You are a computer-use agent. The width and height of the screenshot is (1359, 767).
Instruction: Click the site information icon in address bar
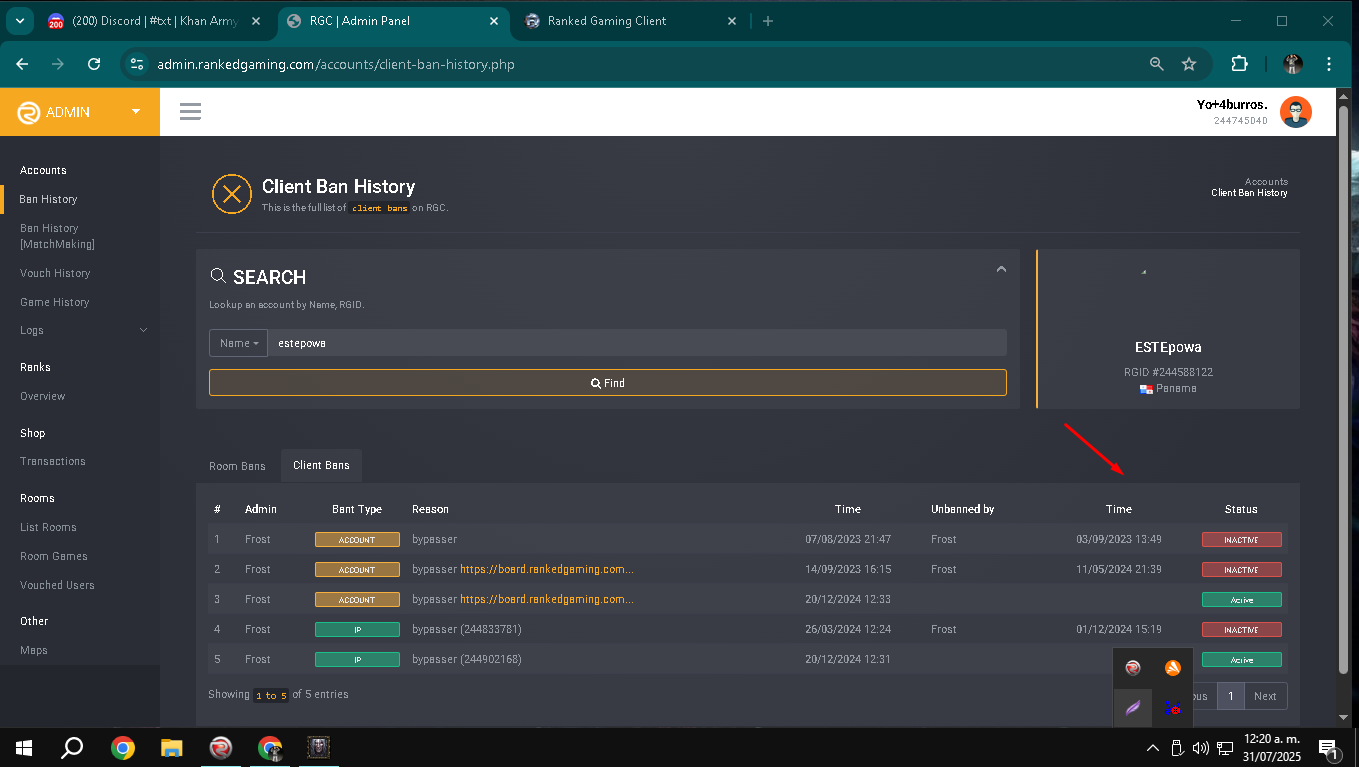point(138,64)
